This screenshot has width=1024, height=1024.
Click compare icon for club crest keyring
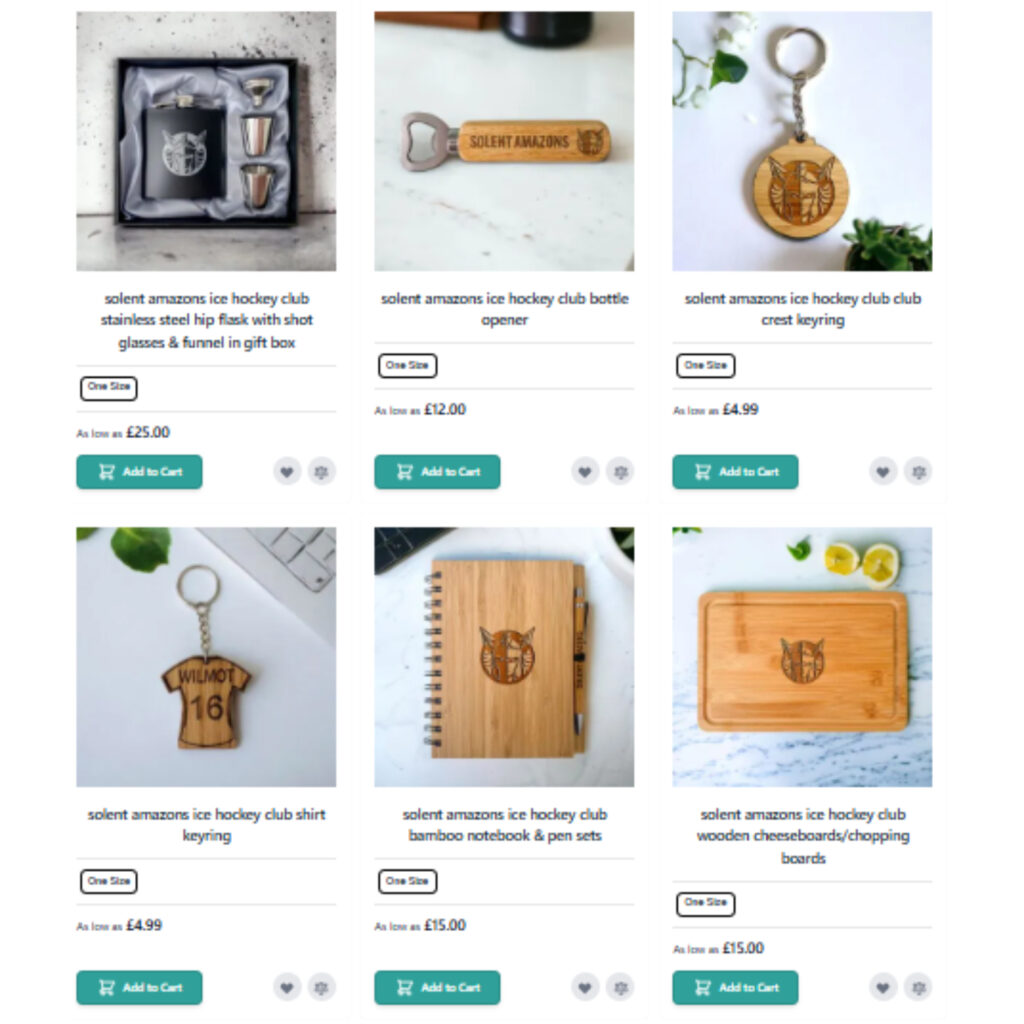(x=918, y=472)
